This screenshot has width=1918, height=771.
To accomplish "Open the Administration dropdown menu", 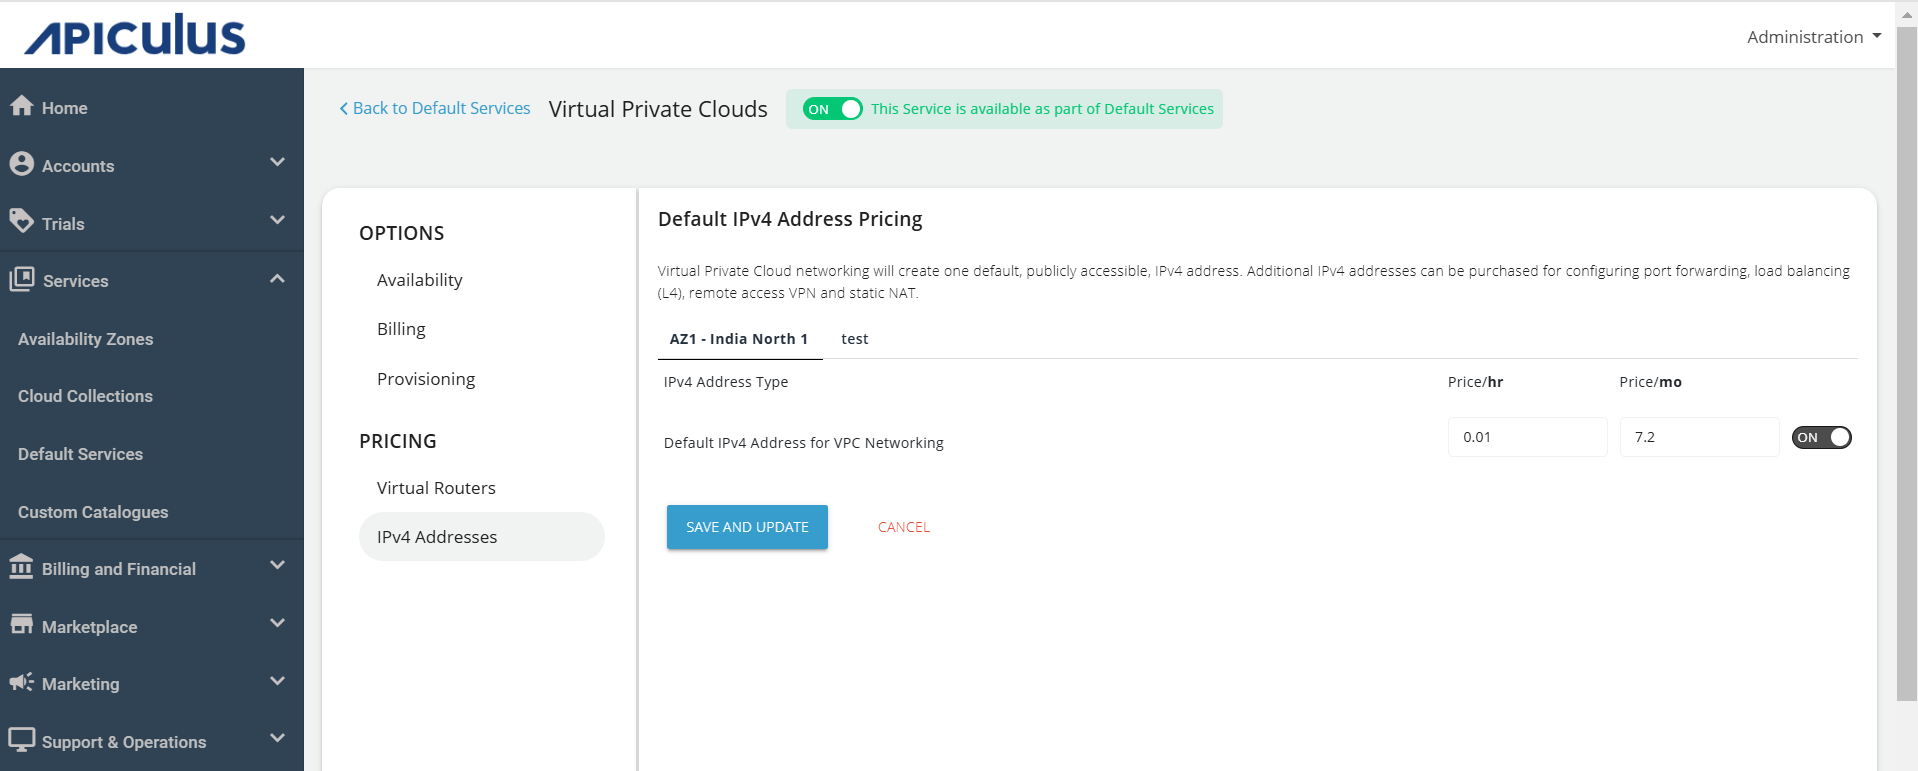I will click(x=1812, y=36).
